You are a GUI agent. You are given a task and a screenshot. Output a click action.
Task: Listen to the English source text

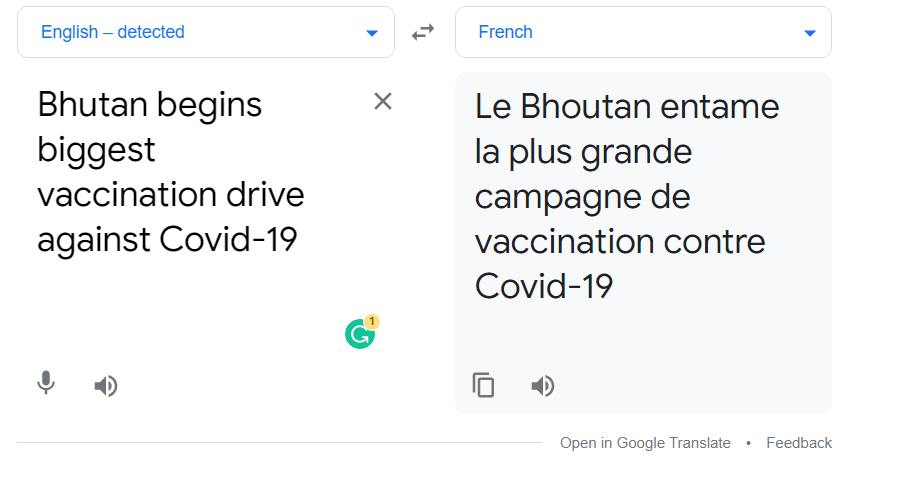coord(106,386)
